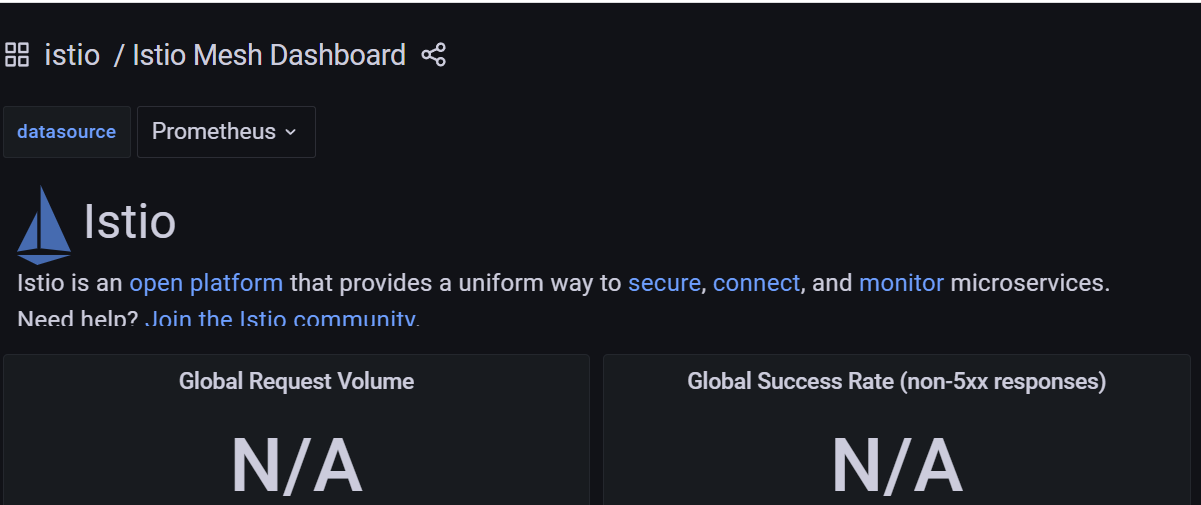The height and width of the screenshot is (505, 1201).
Task: Open the istio folder breadcrumb
Action: click(72, 55)
